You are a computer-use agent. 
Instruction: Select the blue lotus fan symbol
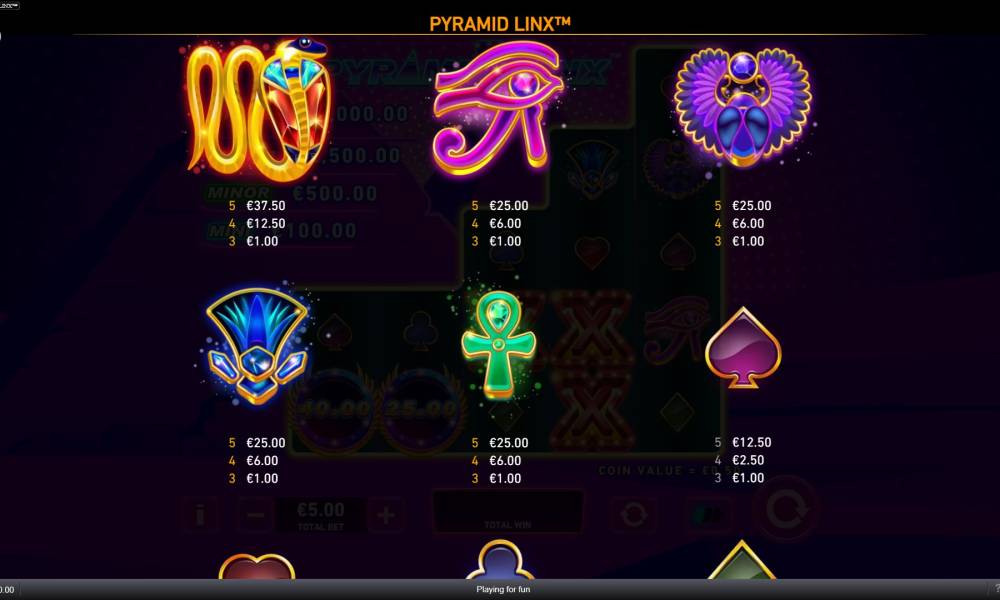(x=256, y=346)
